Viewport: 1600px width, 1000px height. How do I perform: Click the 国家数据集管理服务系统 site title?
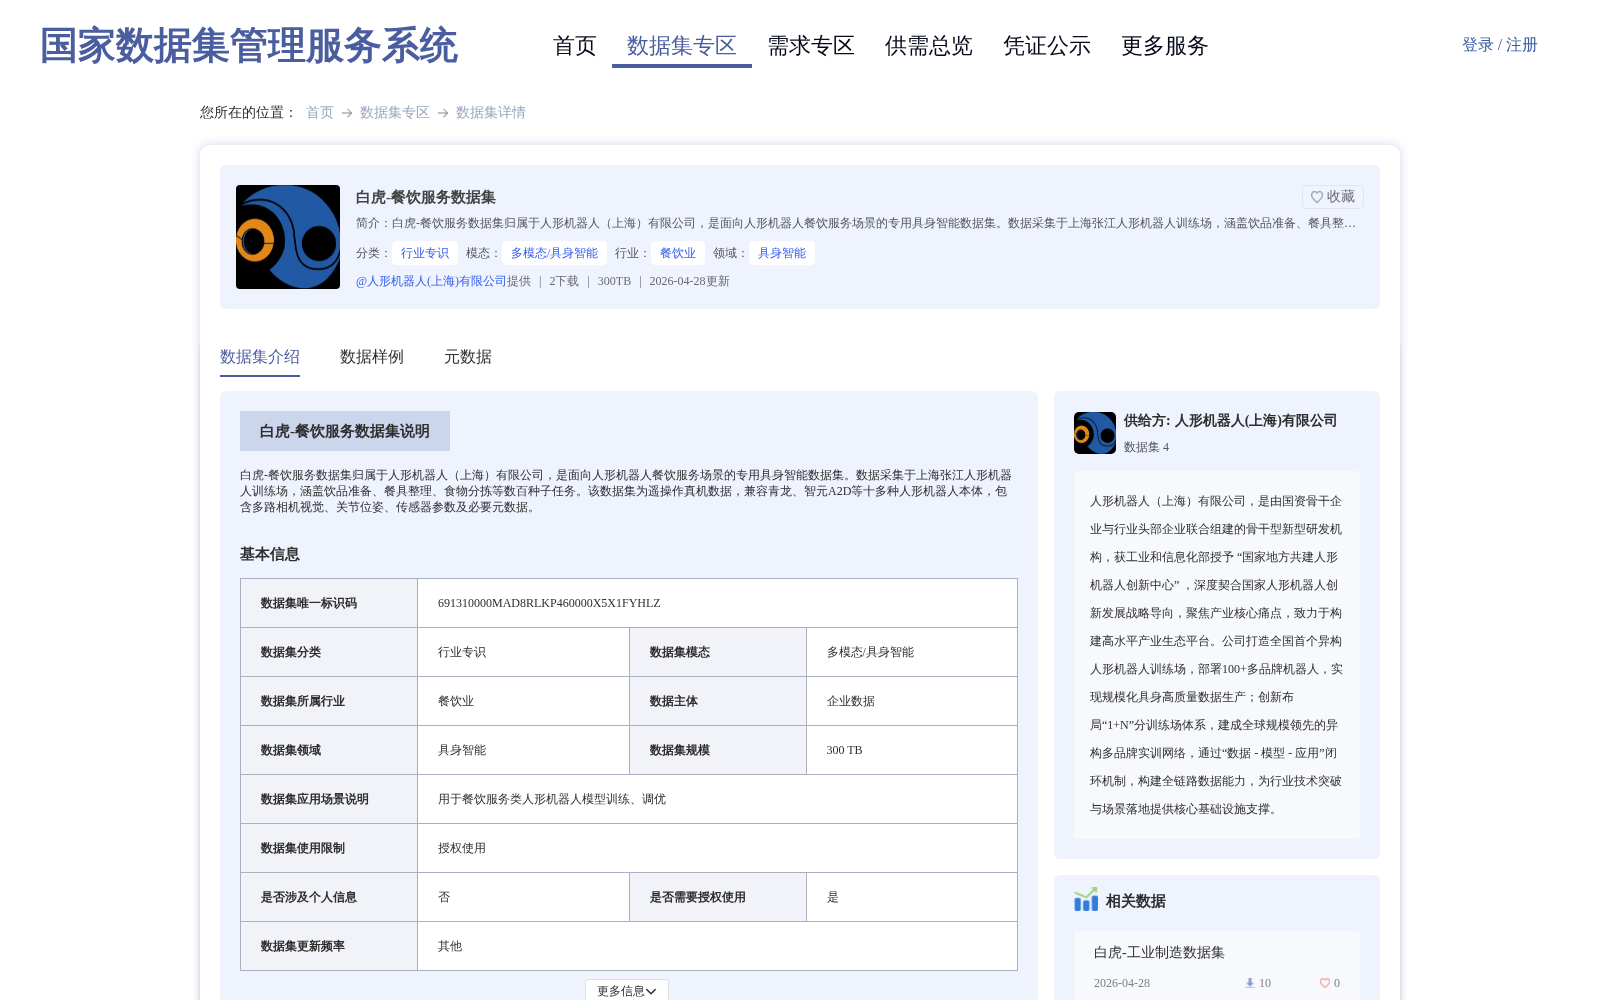coord(249,46)
